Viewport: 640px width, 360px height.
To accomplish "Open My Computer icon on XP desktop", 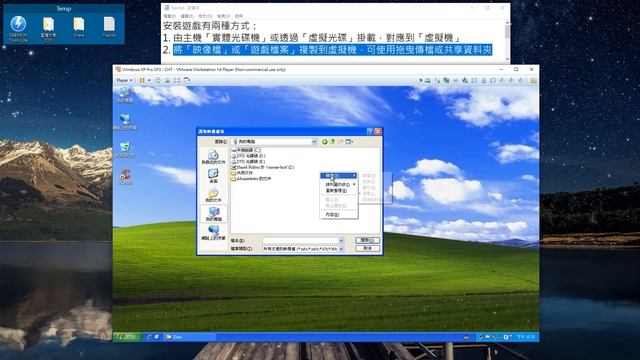I will pos(125,95).
